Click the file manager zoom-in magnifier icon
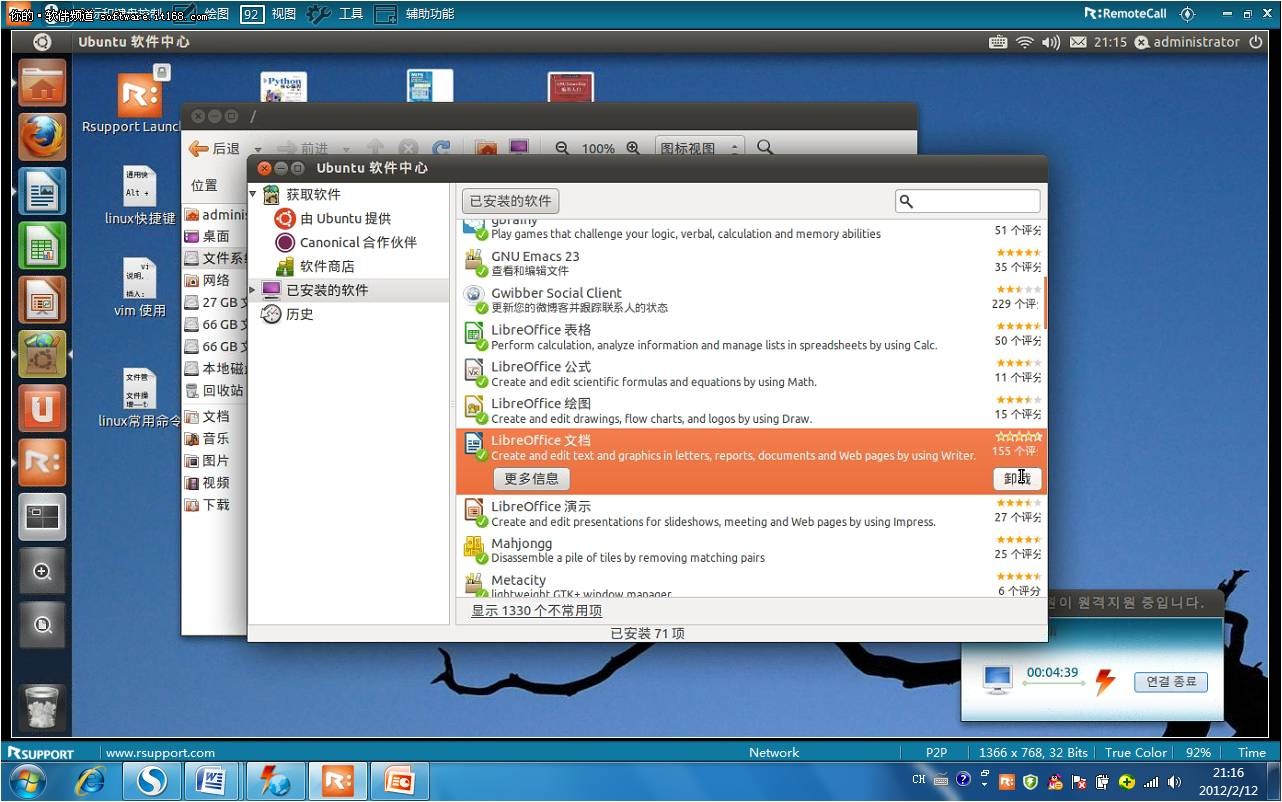The width and height of the screenshot is (1282, 802). (633, 148)
